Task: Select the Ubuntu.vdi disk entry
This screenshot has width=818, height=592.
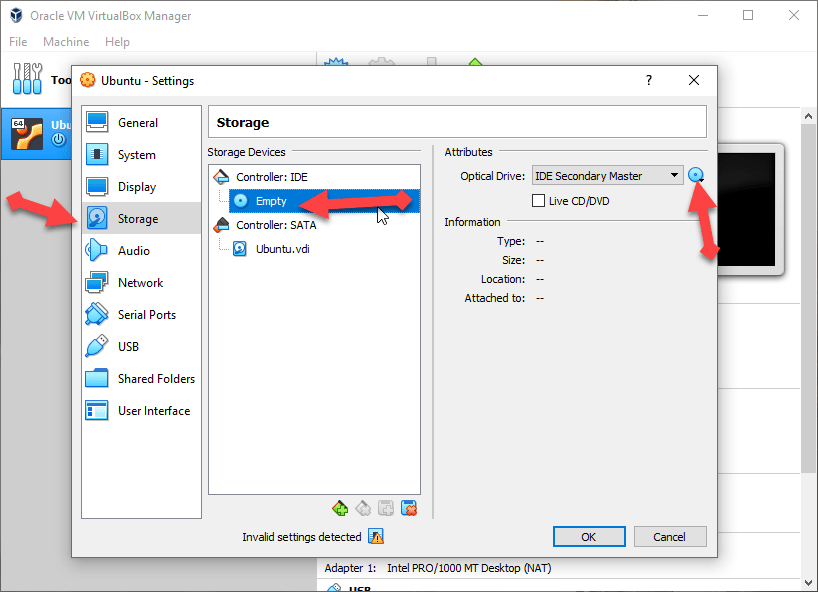Action: [x=282, y=249]
